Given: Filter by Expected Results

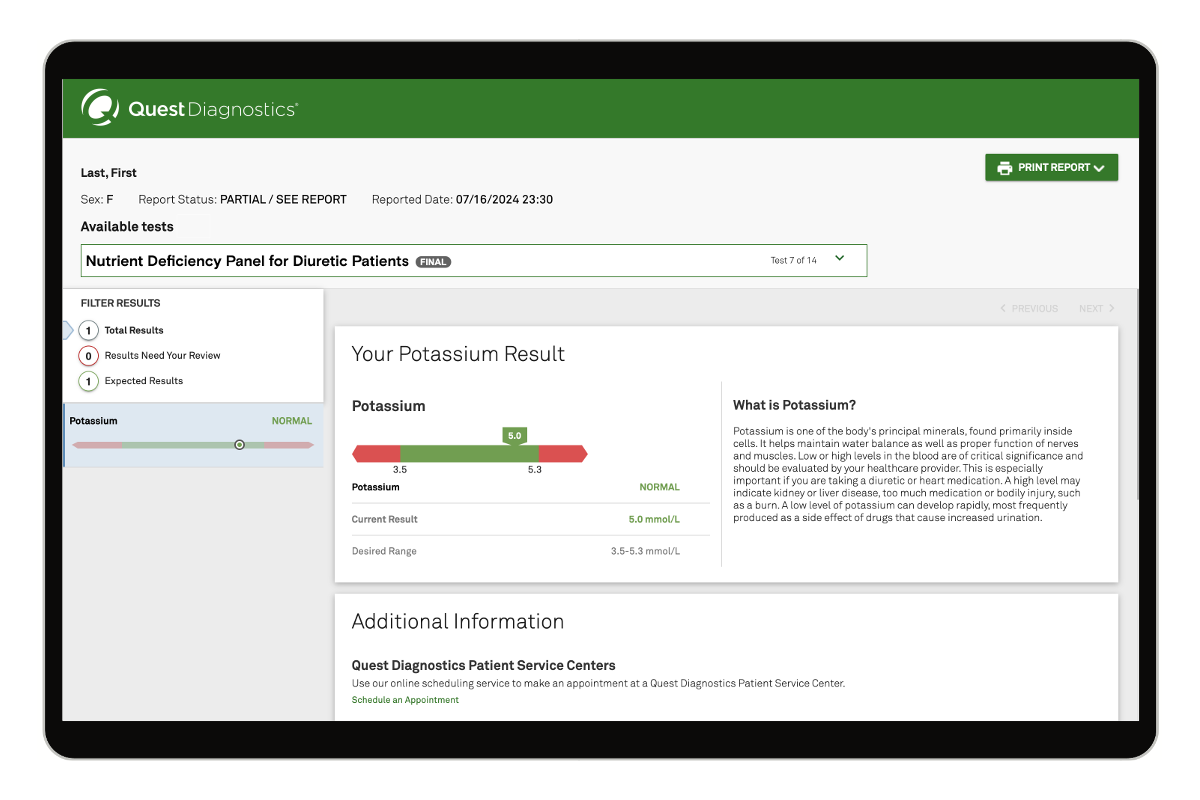Looking at the screenshot, I should [x=131, y=381].
